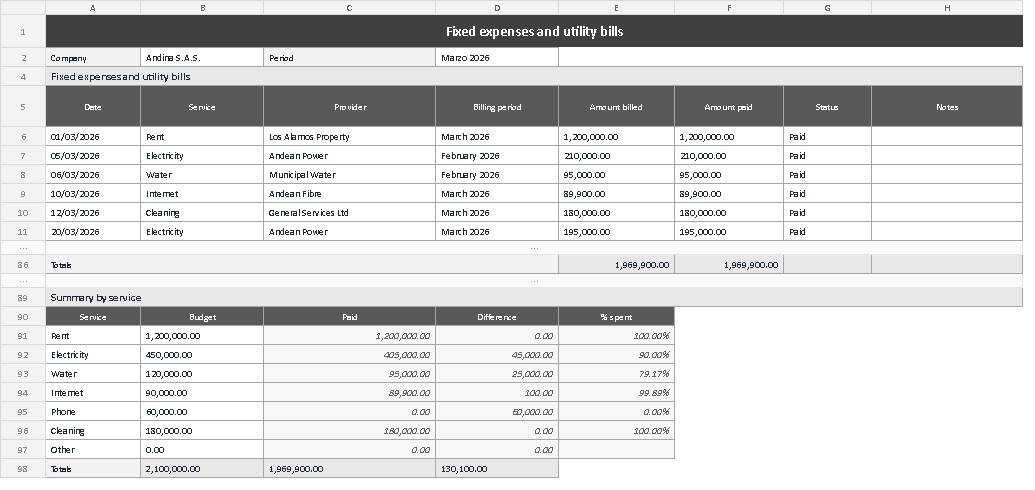The image size is (1035, 490).
Task: Select difference value 45,000.00
Action: click(x=497, y=355)
